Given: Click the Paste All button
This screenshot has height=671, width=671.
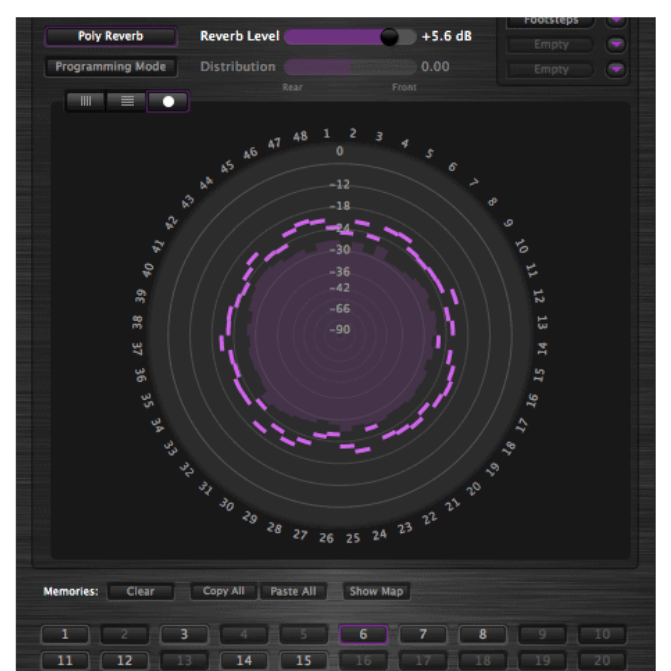Looking at the screenshot, I should tap(294, 591).
